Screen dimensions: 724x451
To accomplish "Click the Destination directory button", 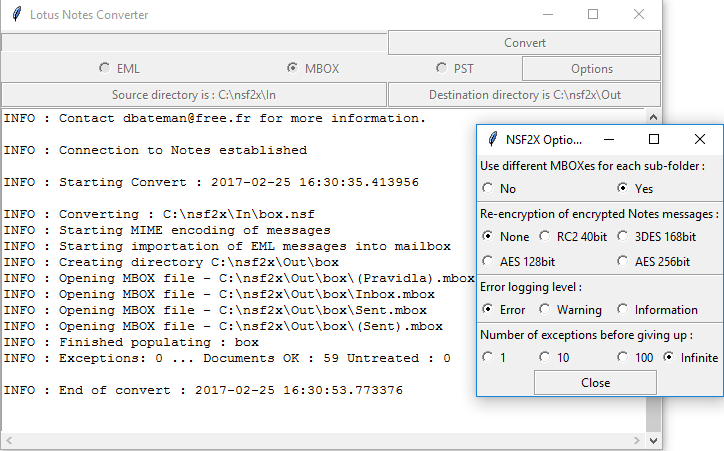I will click(525, 95).
